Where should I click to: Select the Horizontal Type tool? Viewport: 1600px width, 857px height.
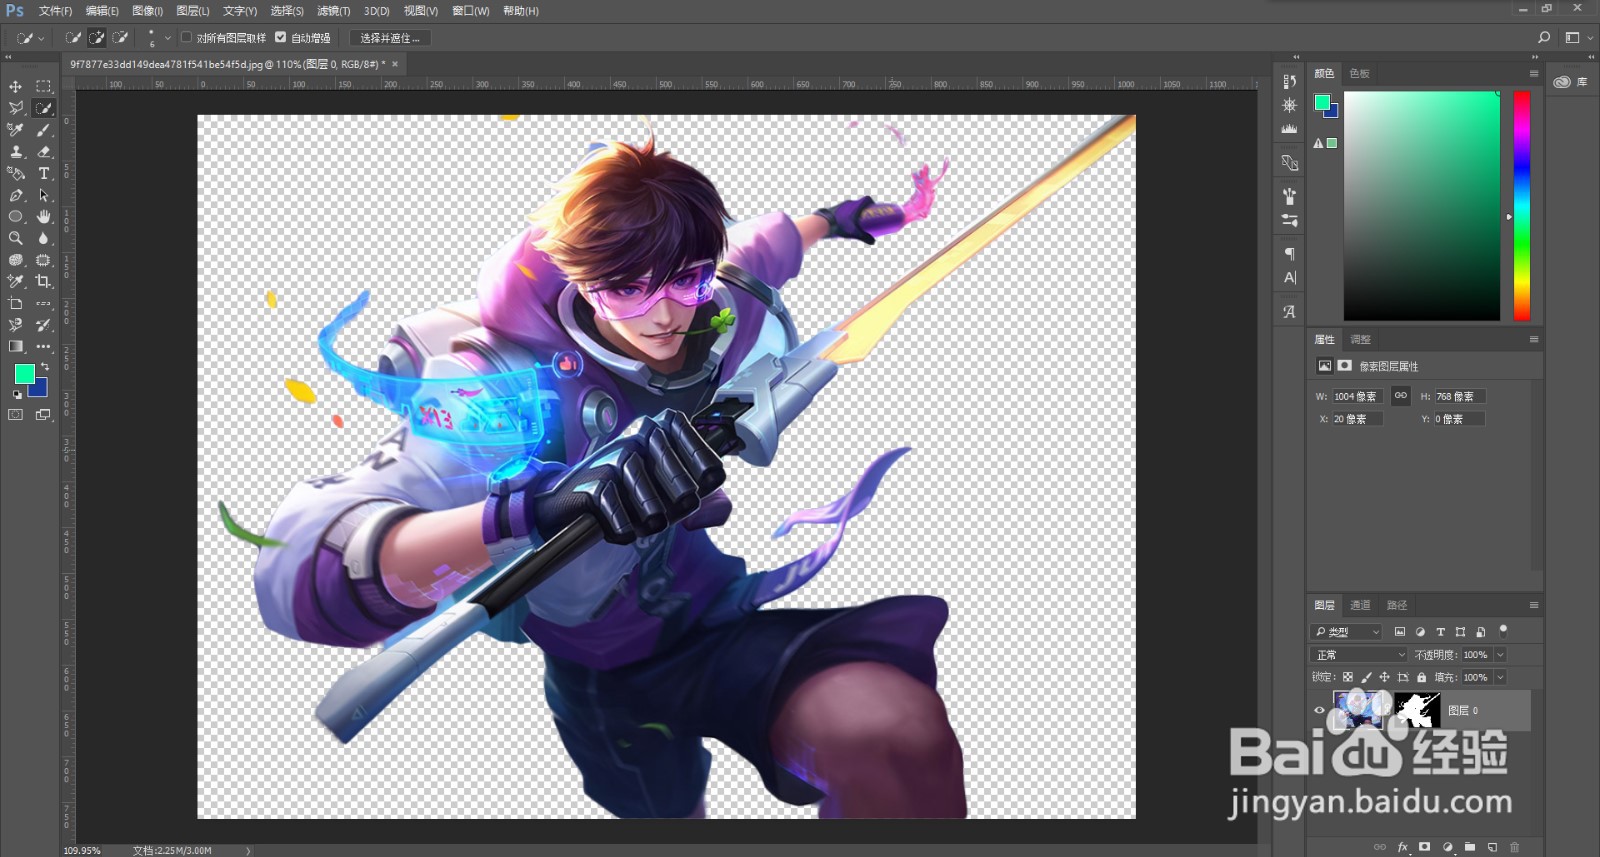pyautogui.click(x=43, y=173)
